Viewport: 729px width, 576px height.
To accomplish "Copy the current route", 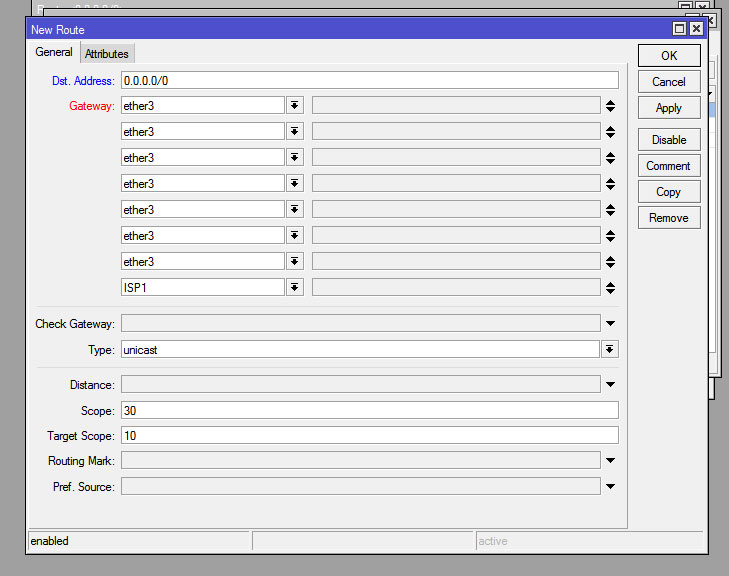I will click(668, 192).
